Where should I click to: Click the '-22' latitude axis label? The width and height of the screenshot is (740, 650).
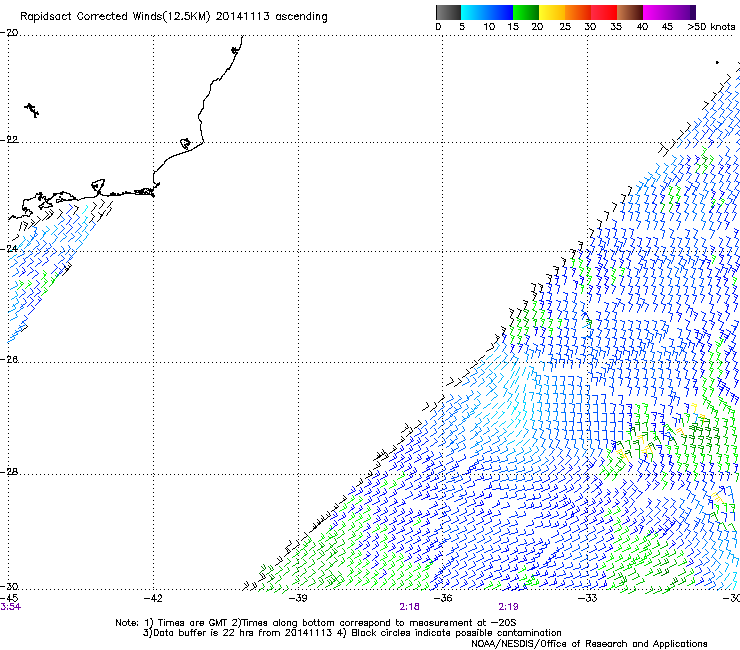pyautogui.click(x=9, y=140)
